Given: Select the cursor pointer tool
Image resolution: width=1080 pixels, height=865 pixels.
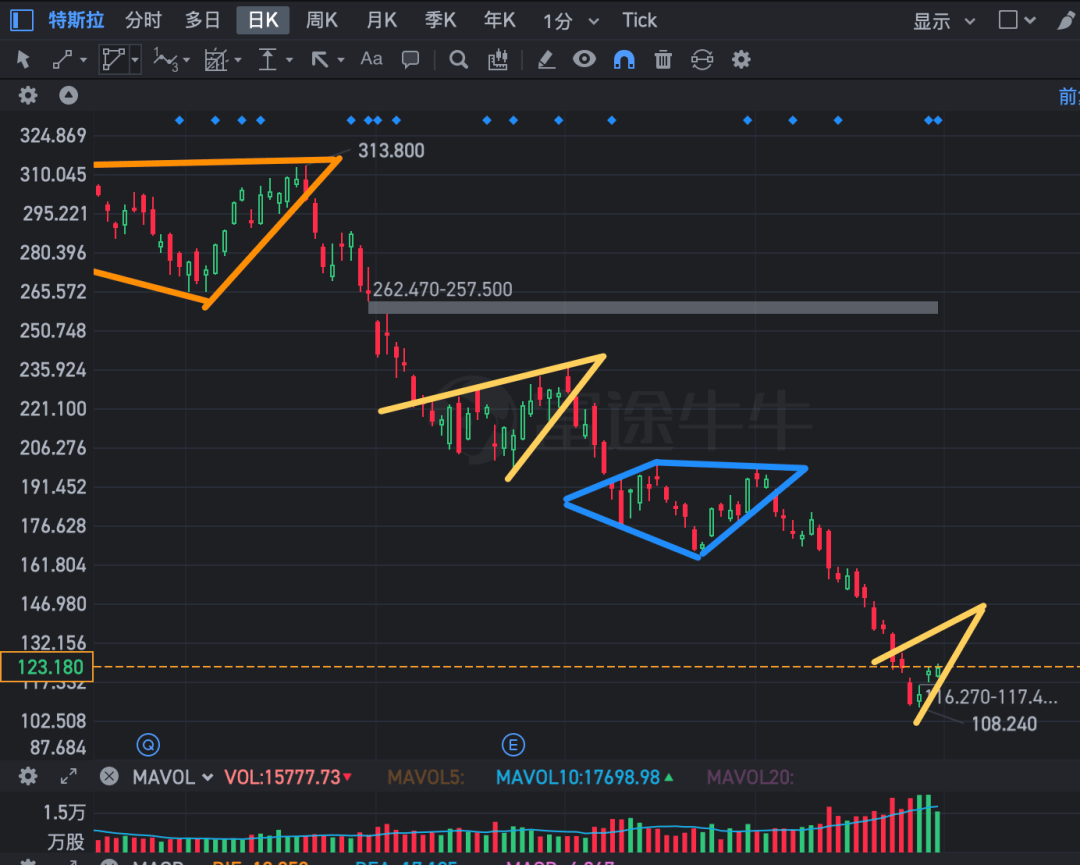Looking at the screenshot, I should click(x=23, y=60).
